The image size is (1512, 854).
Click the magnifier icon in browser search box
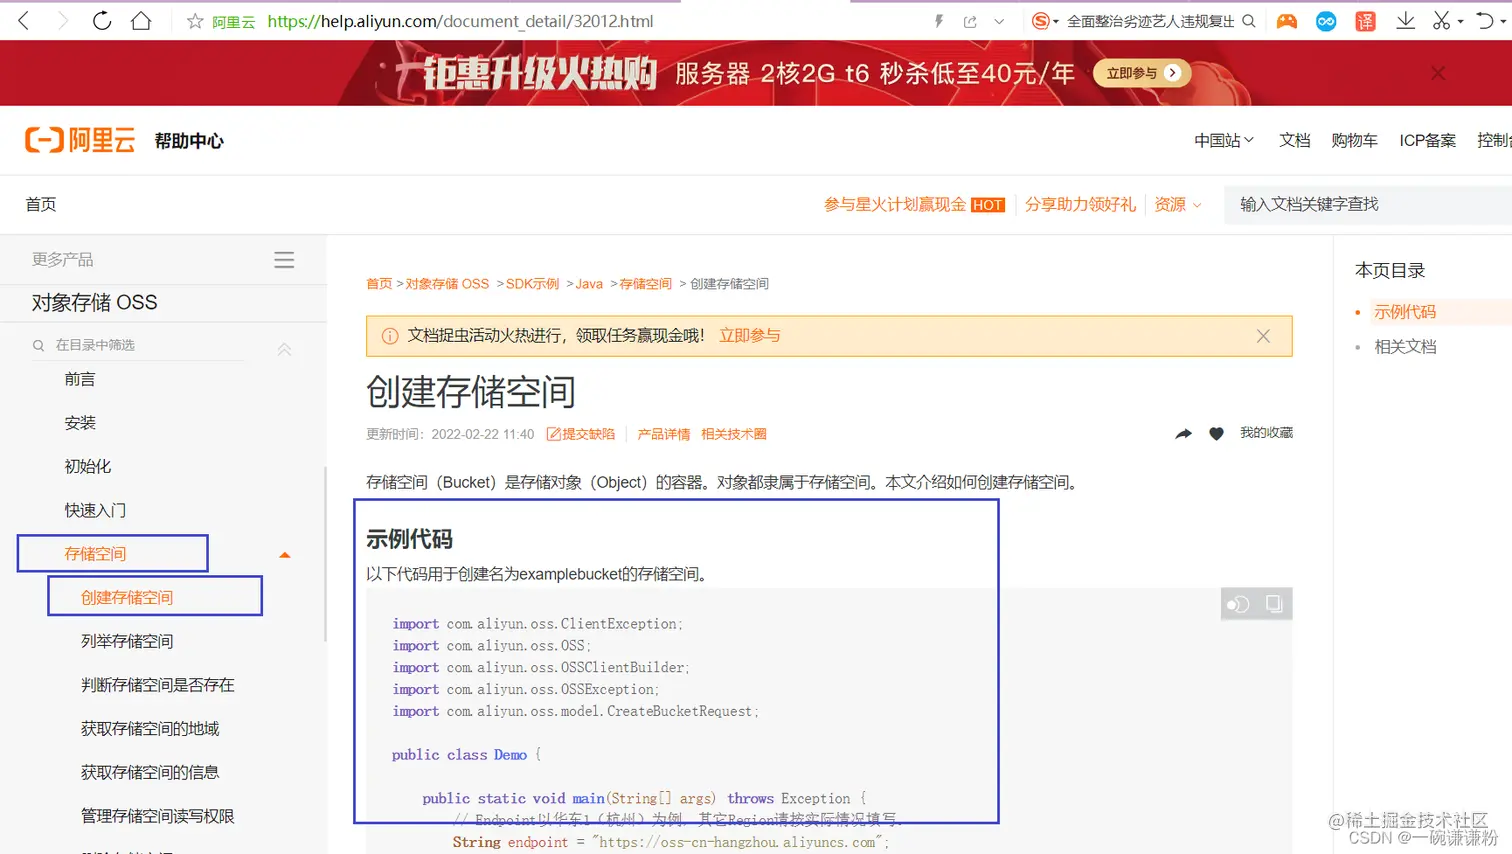[1249, 21]
